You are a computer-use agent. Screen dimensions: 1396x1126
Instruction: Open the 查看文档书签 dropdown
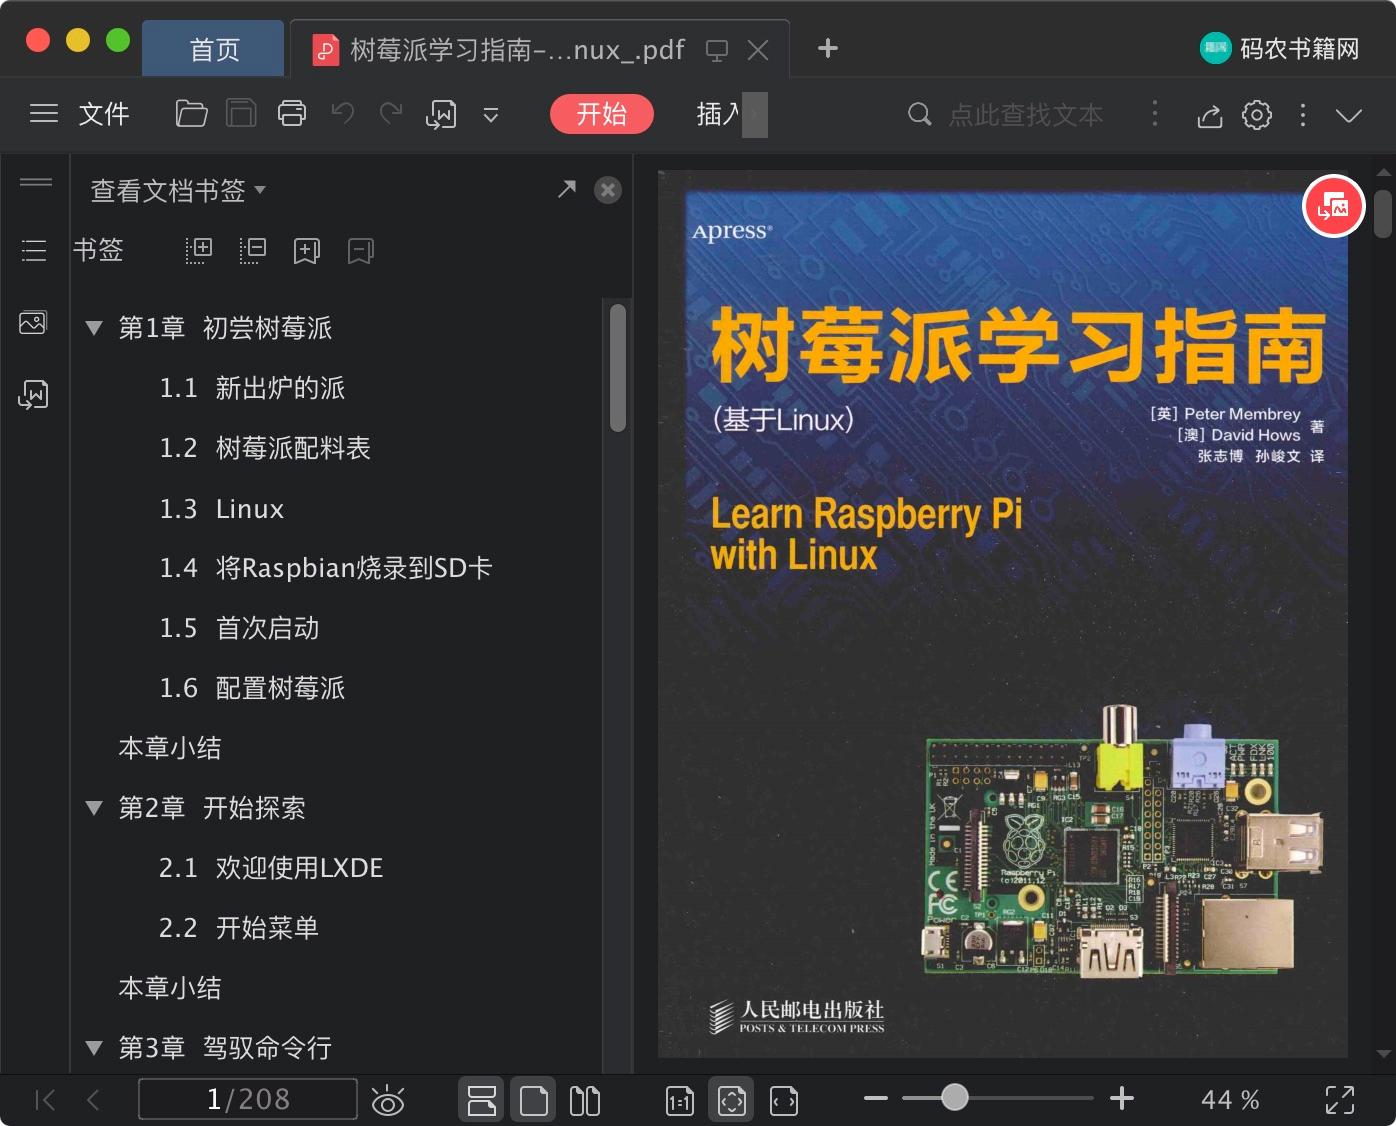point(178,190)
